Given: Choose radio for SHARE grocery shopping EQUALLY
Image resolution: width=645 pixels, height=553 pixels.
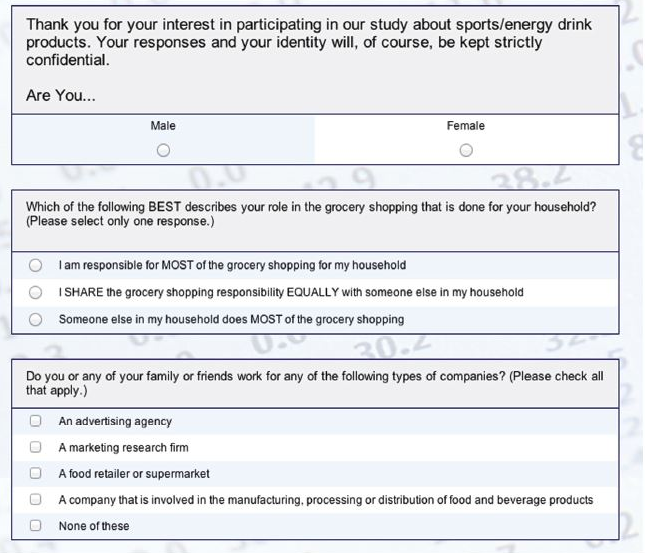Looking at the screenshot, I should click(36, 293).
